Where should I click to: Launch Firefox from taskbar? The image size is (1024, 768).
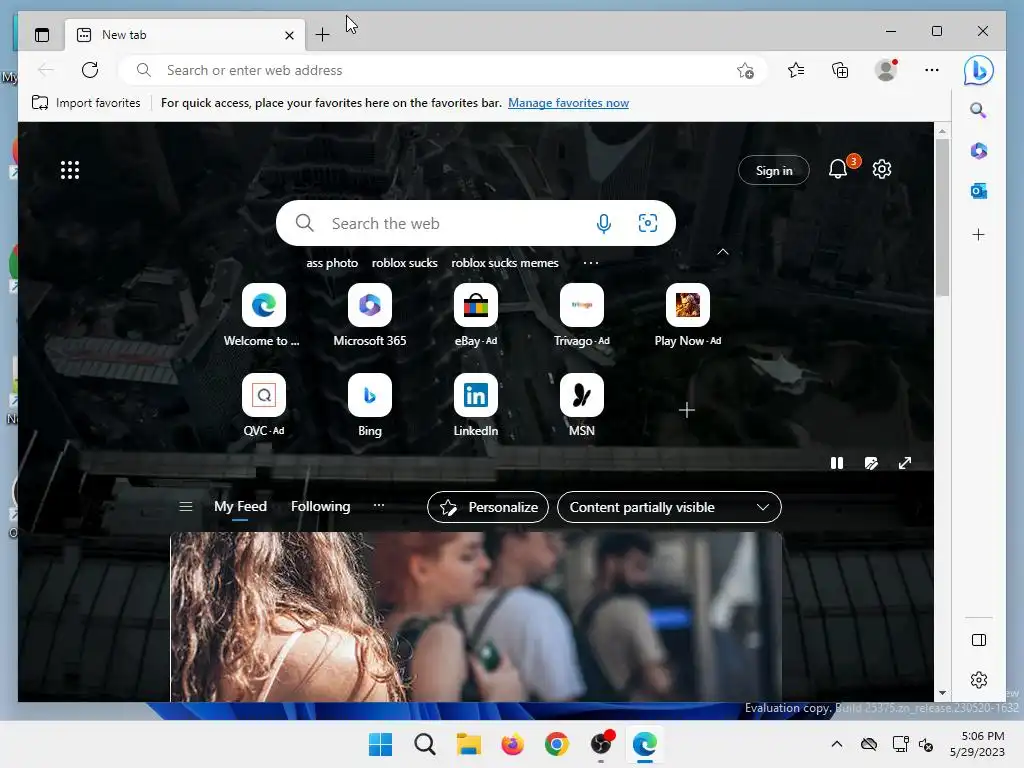pyautogui.click(x=513, y=744)
